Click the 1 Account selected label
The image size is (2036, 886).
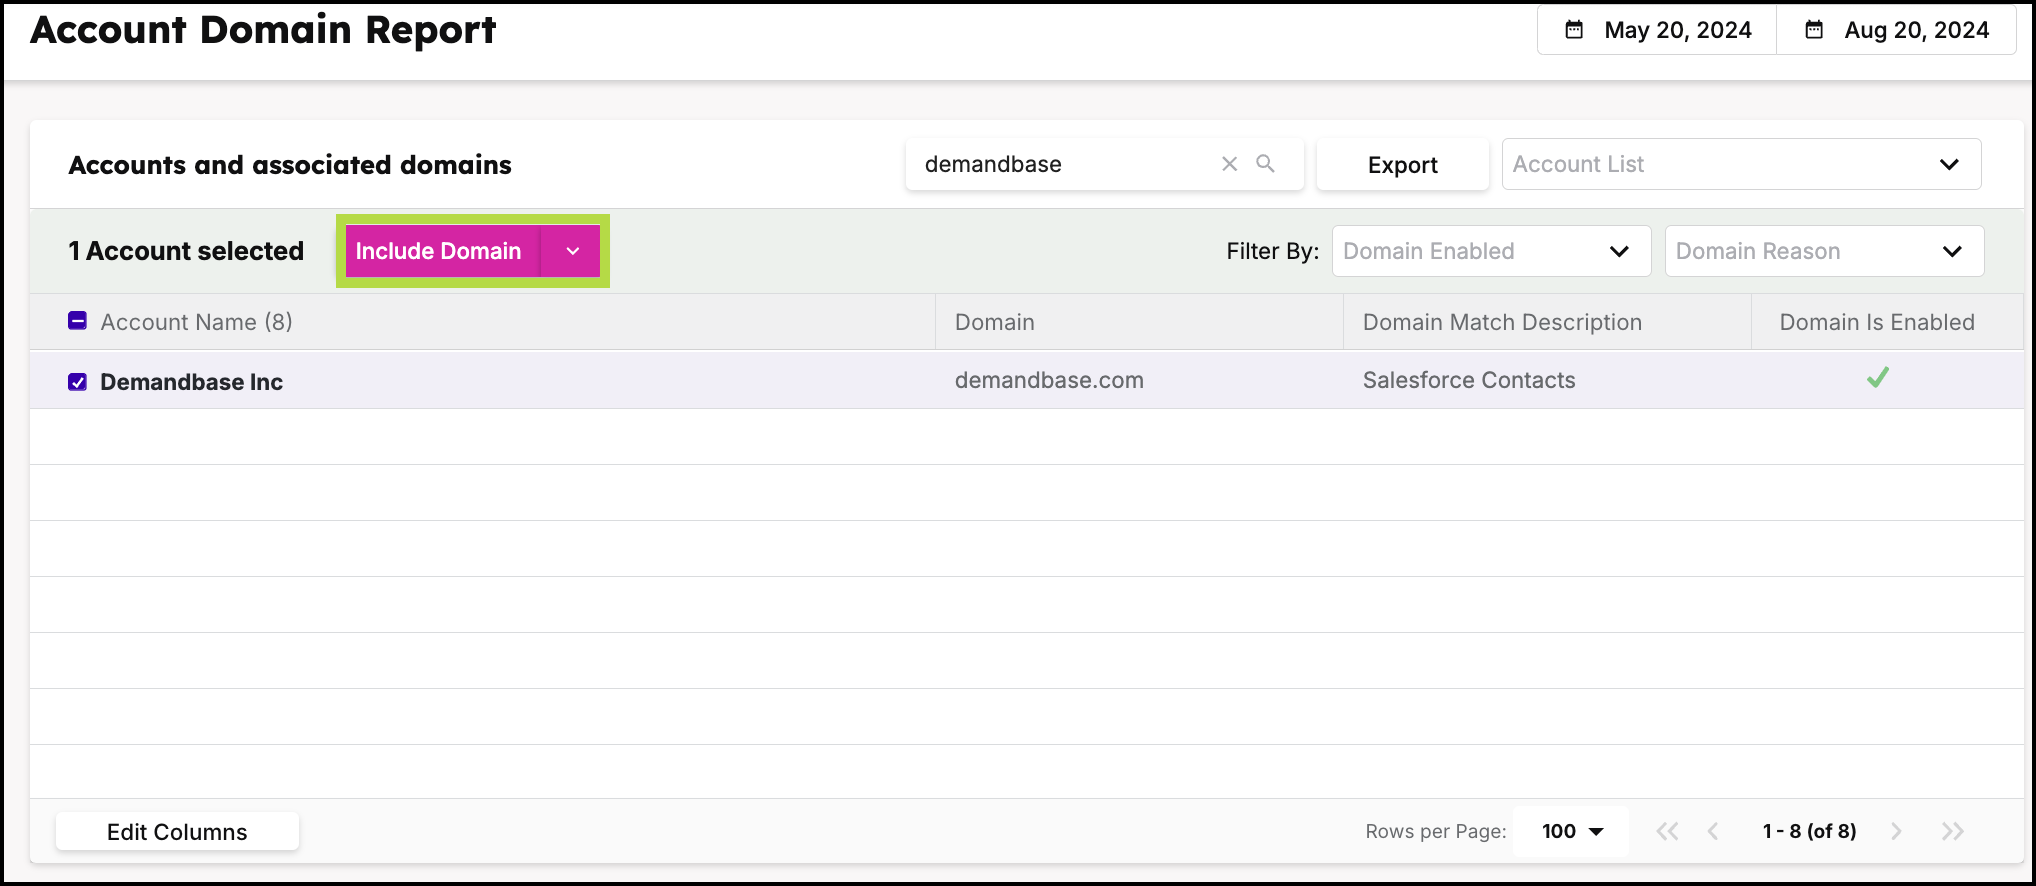click(x=186, y=251)
